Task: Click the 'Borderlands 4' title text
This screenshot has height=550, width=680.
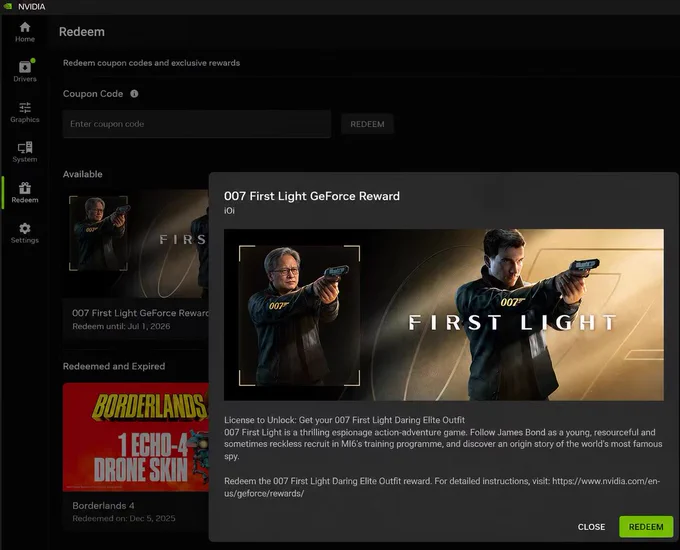Action: [x=103, y=506]
